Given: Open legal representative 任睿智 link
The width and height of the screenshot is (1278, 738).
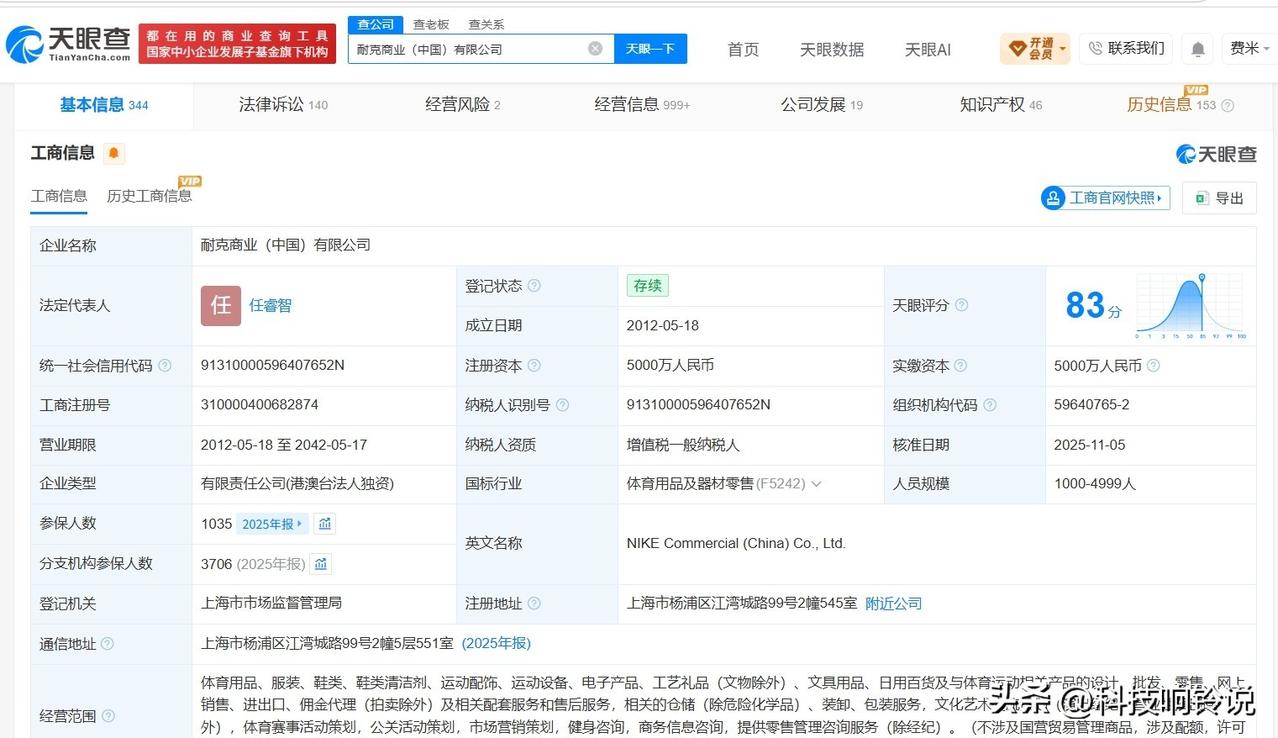Looking at the screenshot, I should point(271,306).
